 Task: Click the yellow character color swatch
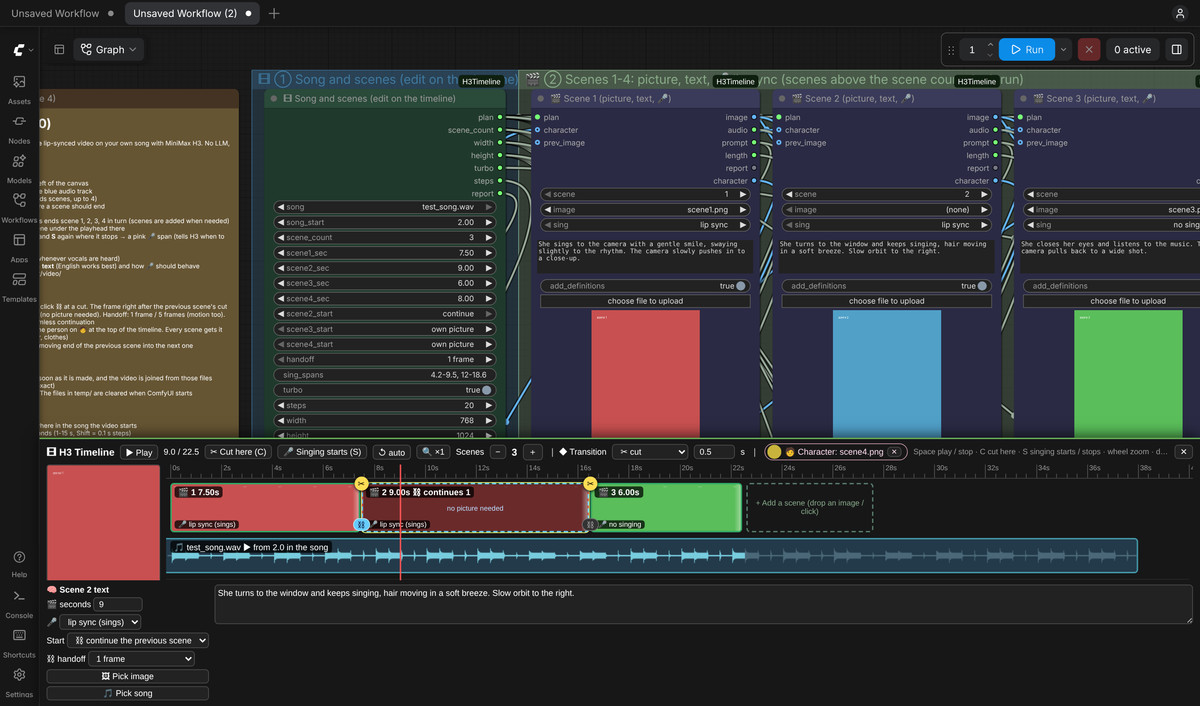774,452
